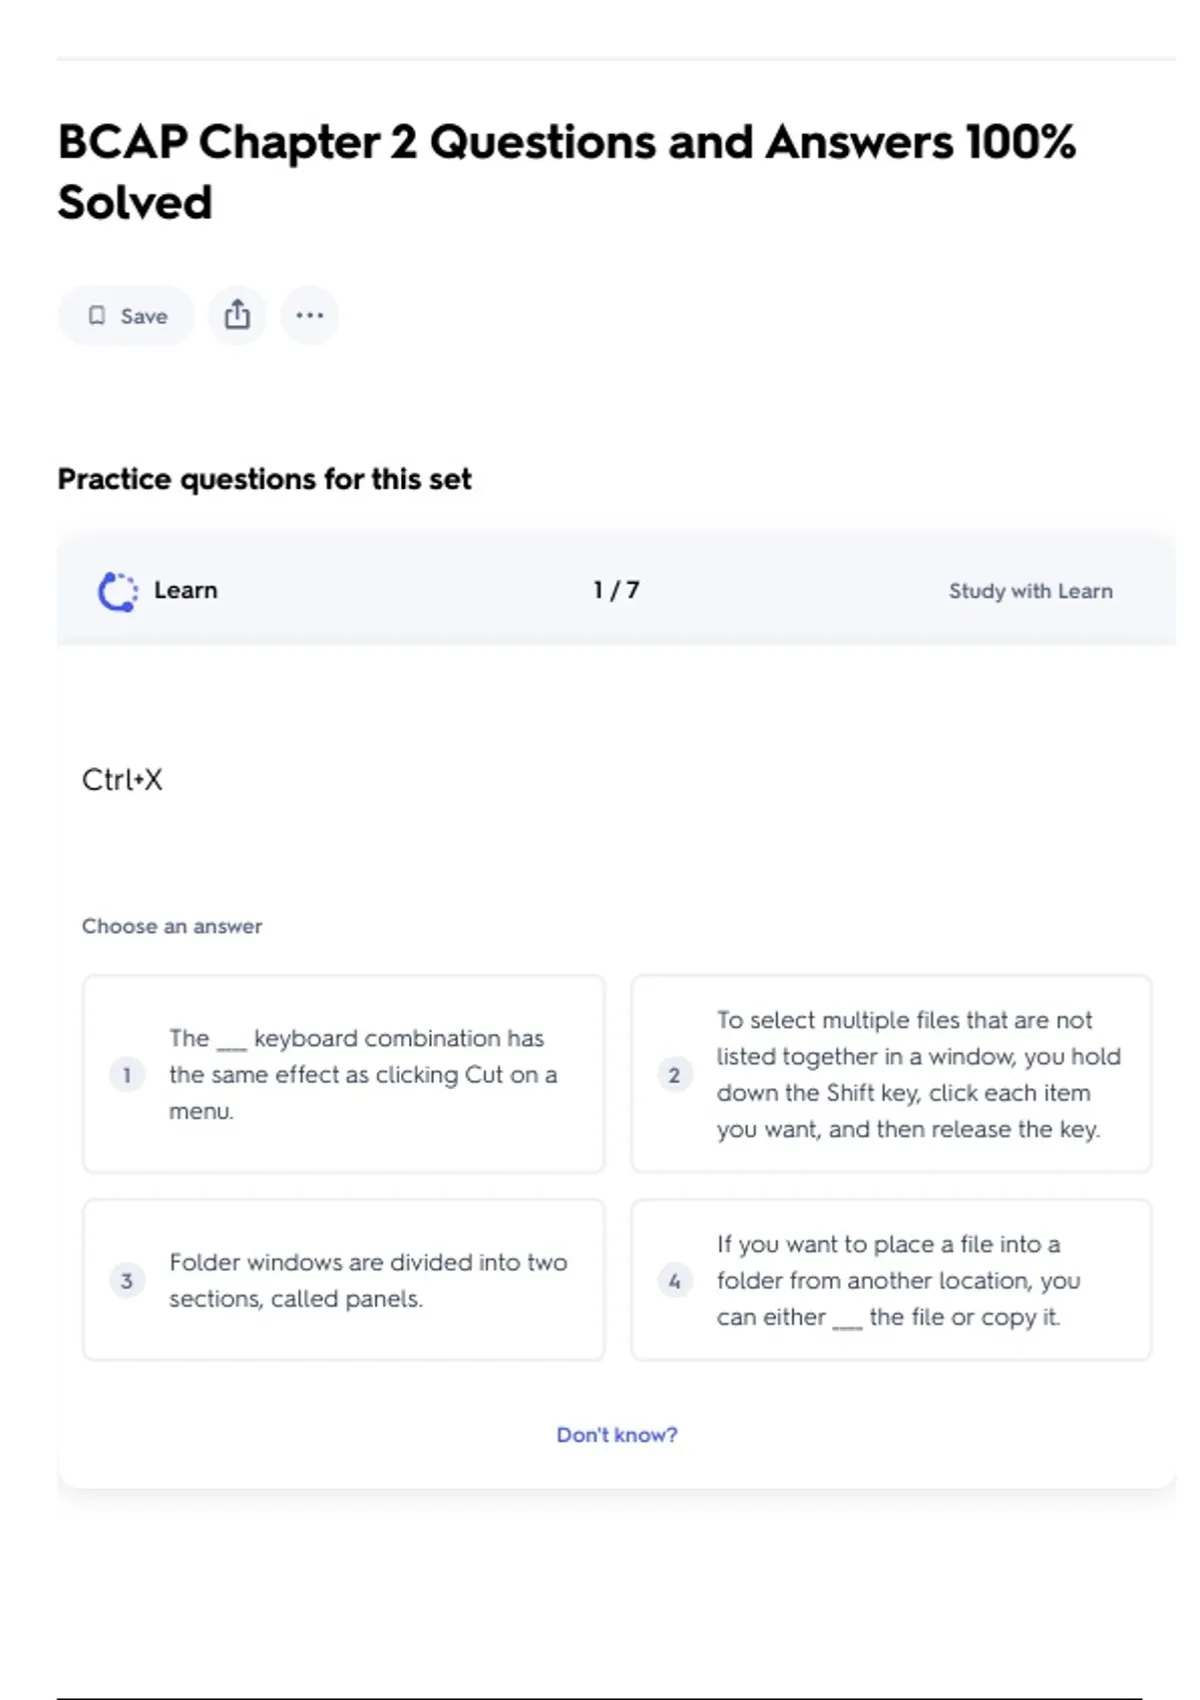Click the Don't know? link
1200x1700 pixels.
617,1435
